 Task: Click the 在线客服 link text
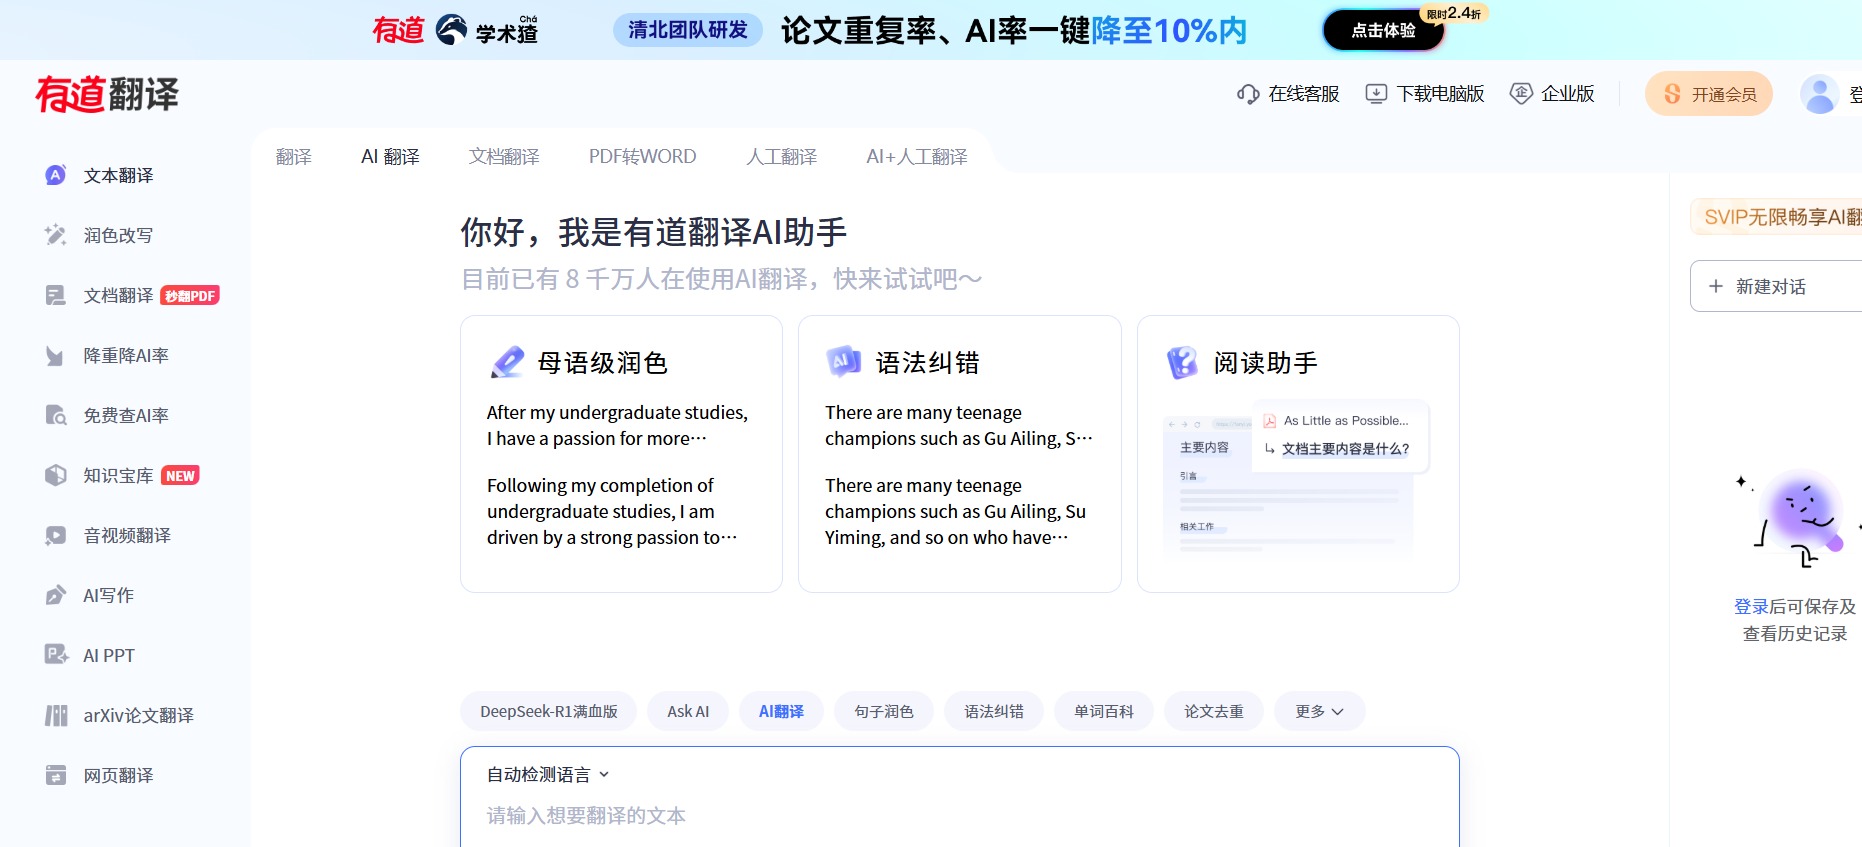1304,94
